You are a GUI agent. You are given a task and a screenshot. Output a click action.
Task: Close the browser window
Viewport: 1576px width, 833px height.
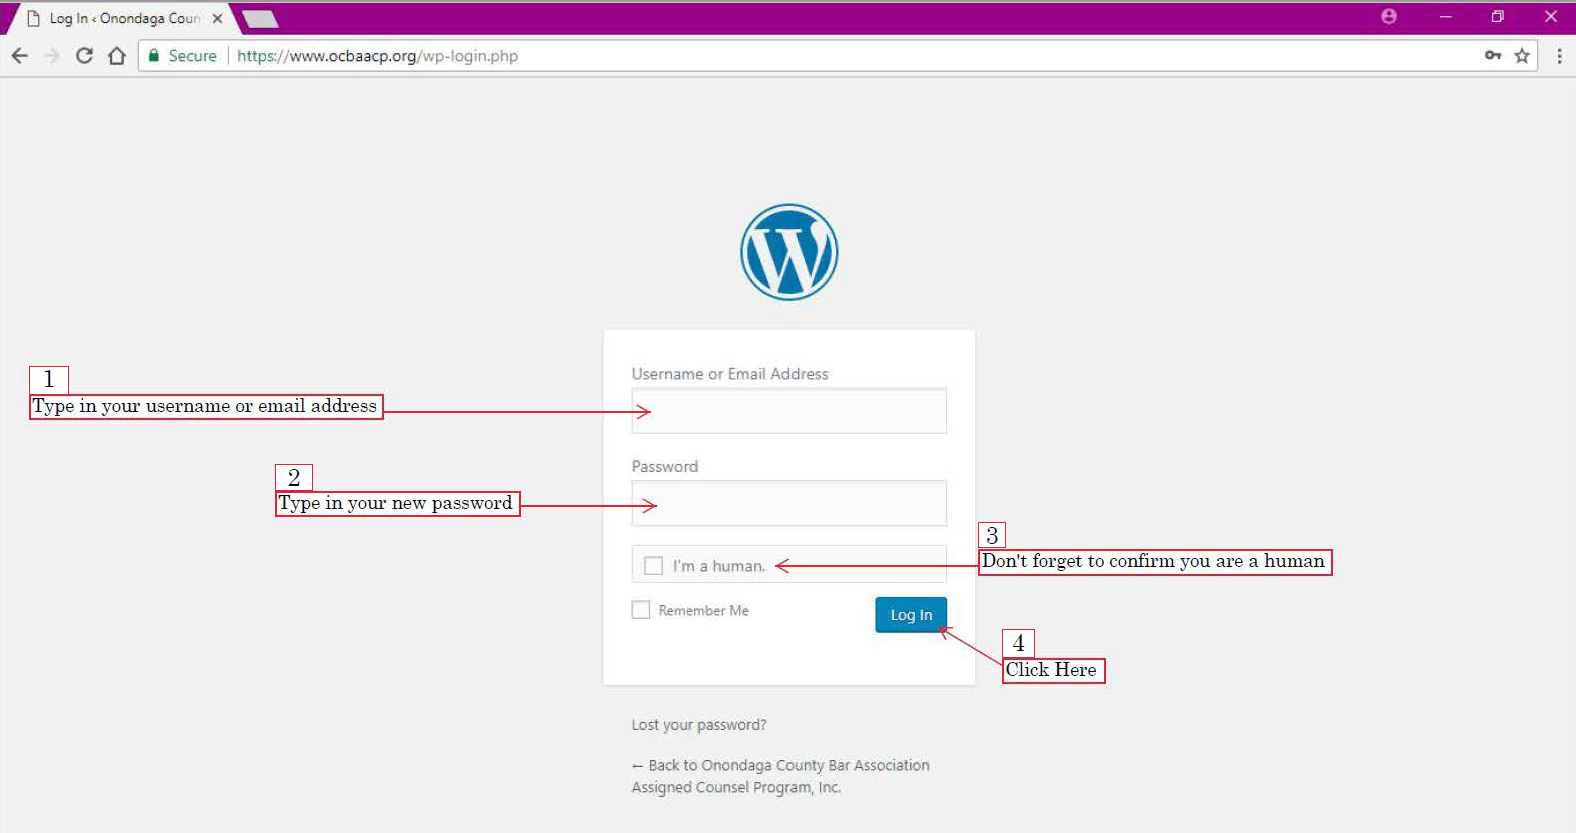click(x=1551, y=16)
